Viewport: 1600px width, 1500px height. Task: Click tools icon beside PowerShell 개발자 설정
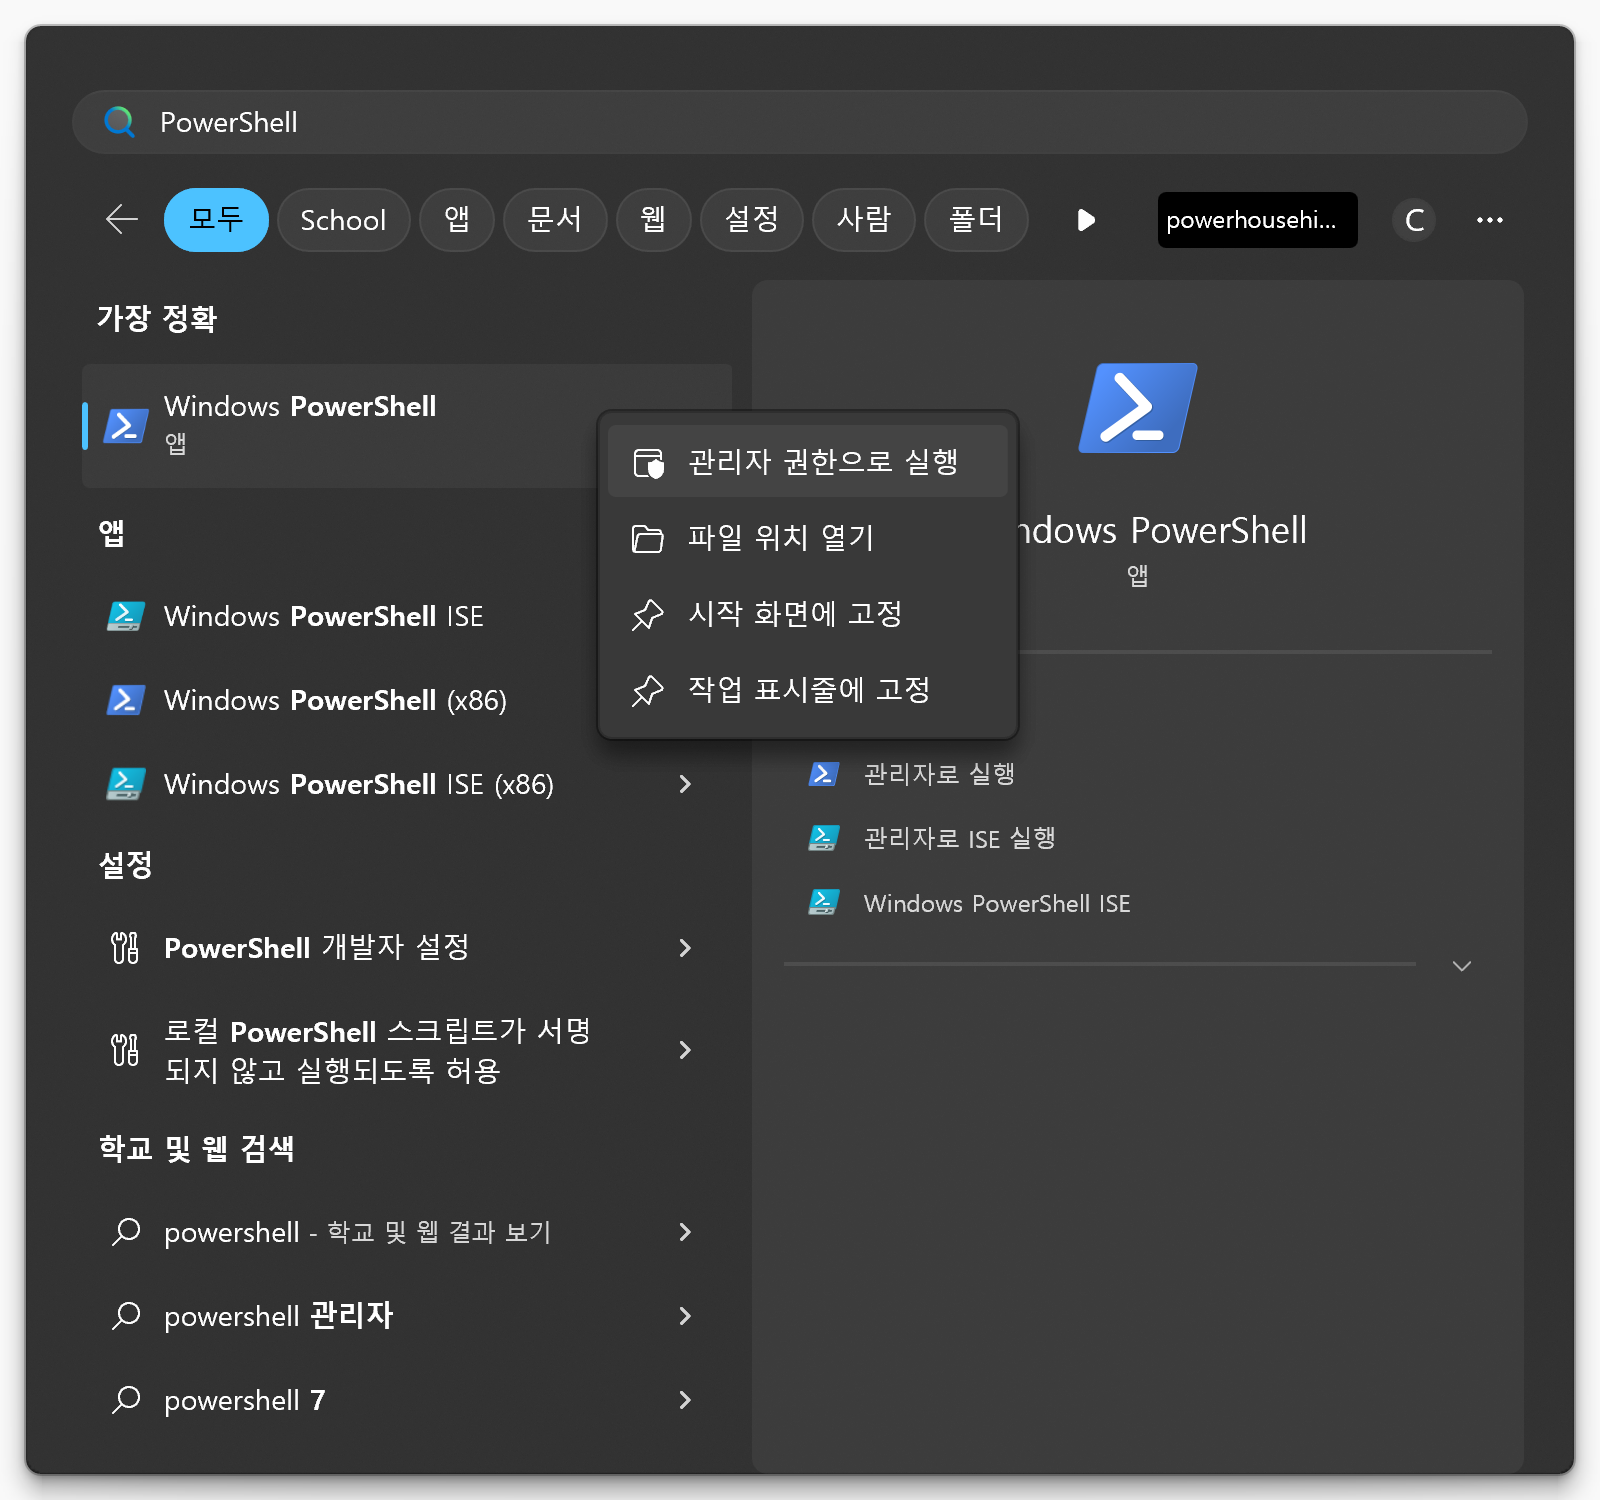(125, 947)
